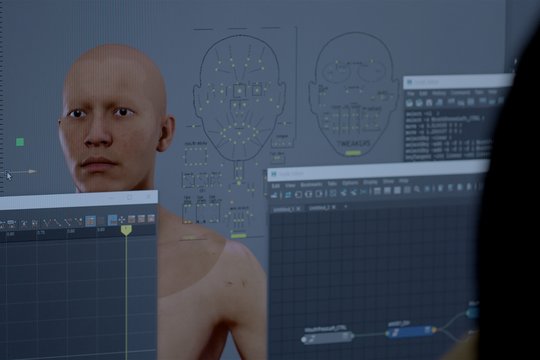Open the Options menu in Node Editor
Viewport: 540px width, 360px height.
[350, 183]
